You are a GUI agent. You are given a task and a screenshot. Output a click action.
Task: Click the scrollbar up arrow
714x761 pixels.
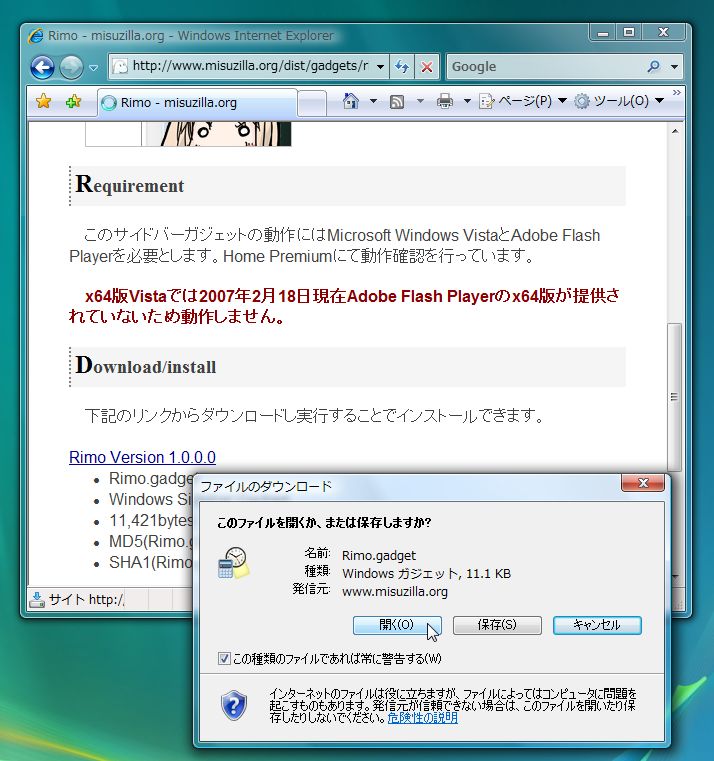[x=675, y=131]
